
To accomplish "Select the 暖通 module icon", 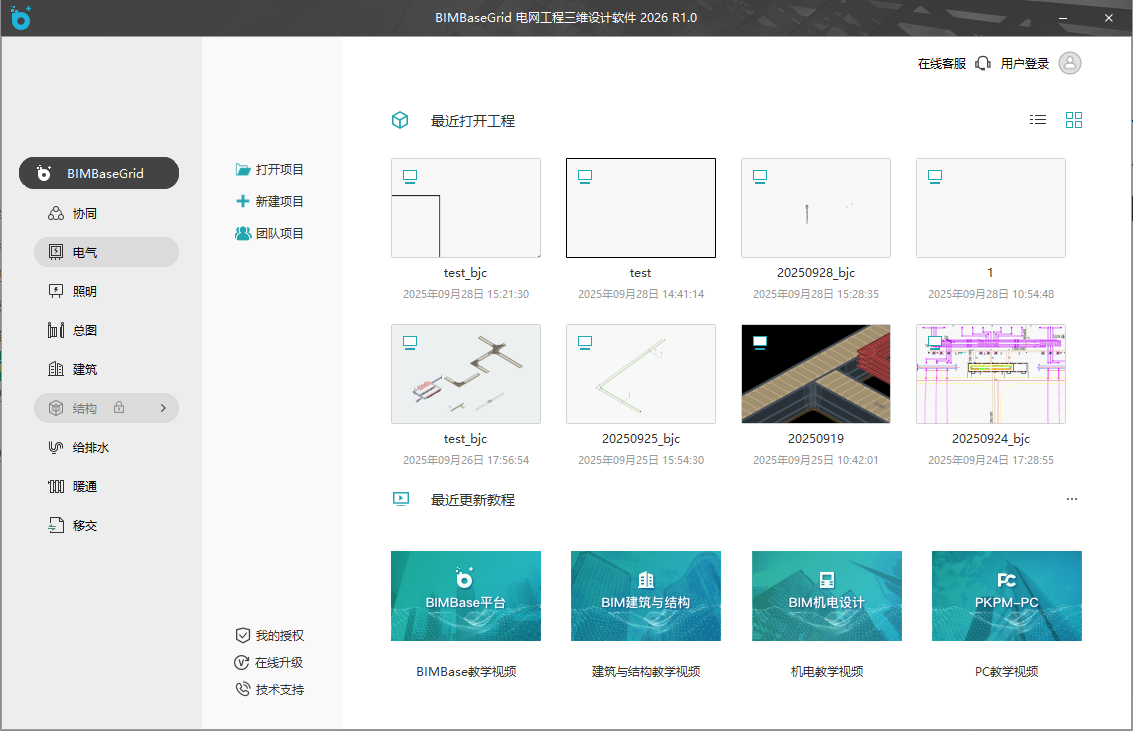I will click(56, 487).
